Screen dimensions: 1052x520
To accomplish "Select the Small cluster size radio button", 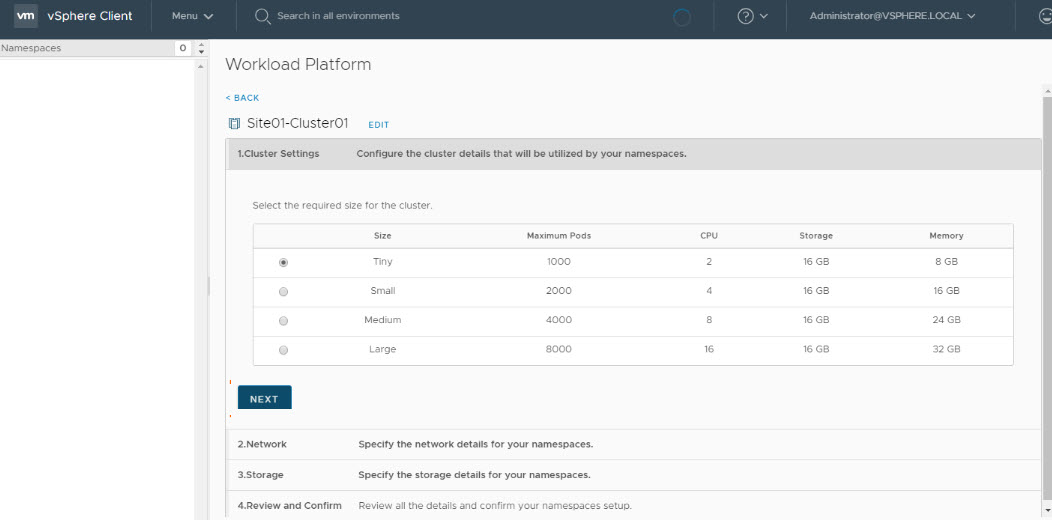I will tap(284, 292).
